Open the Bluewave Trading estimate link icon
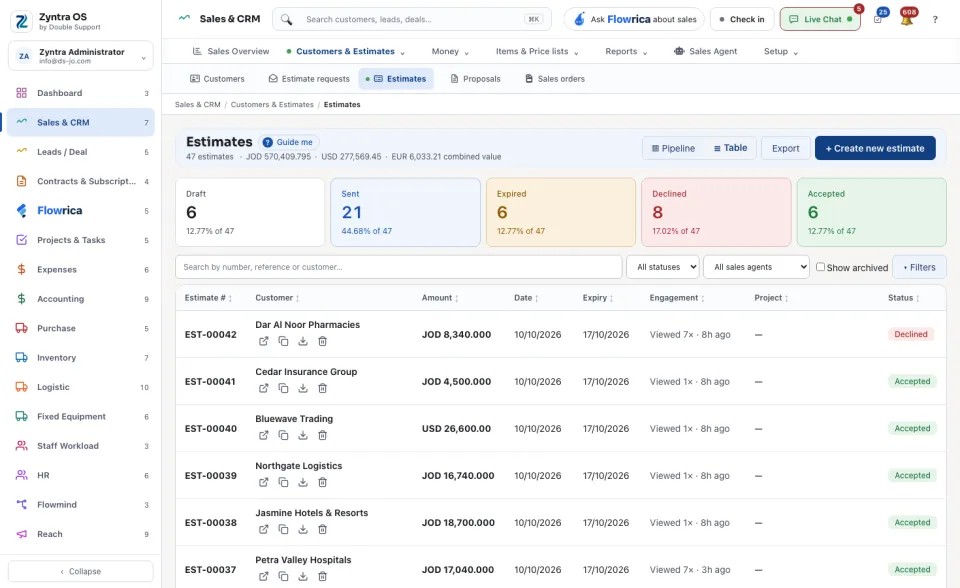This screenshot has height=588, width=960. coord(263,435)
